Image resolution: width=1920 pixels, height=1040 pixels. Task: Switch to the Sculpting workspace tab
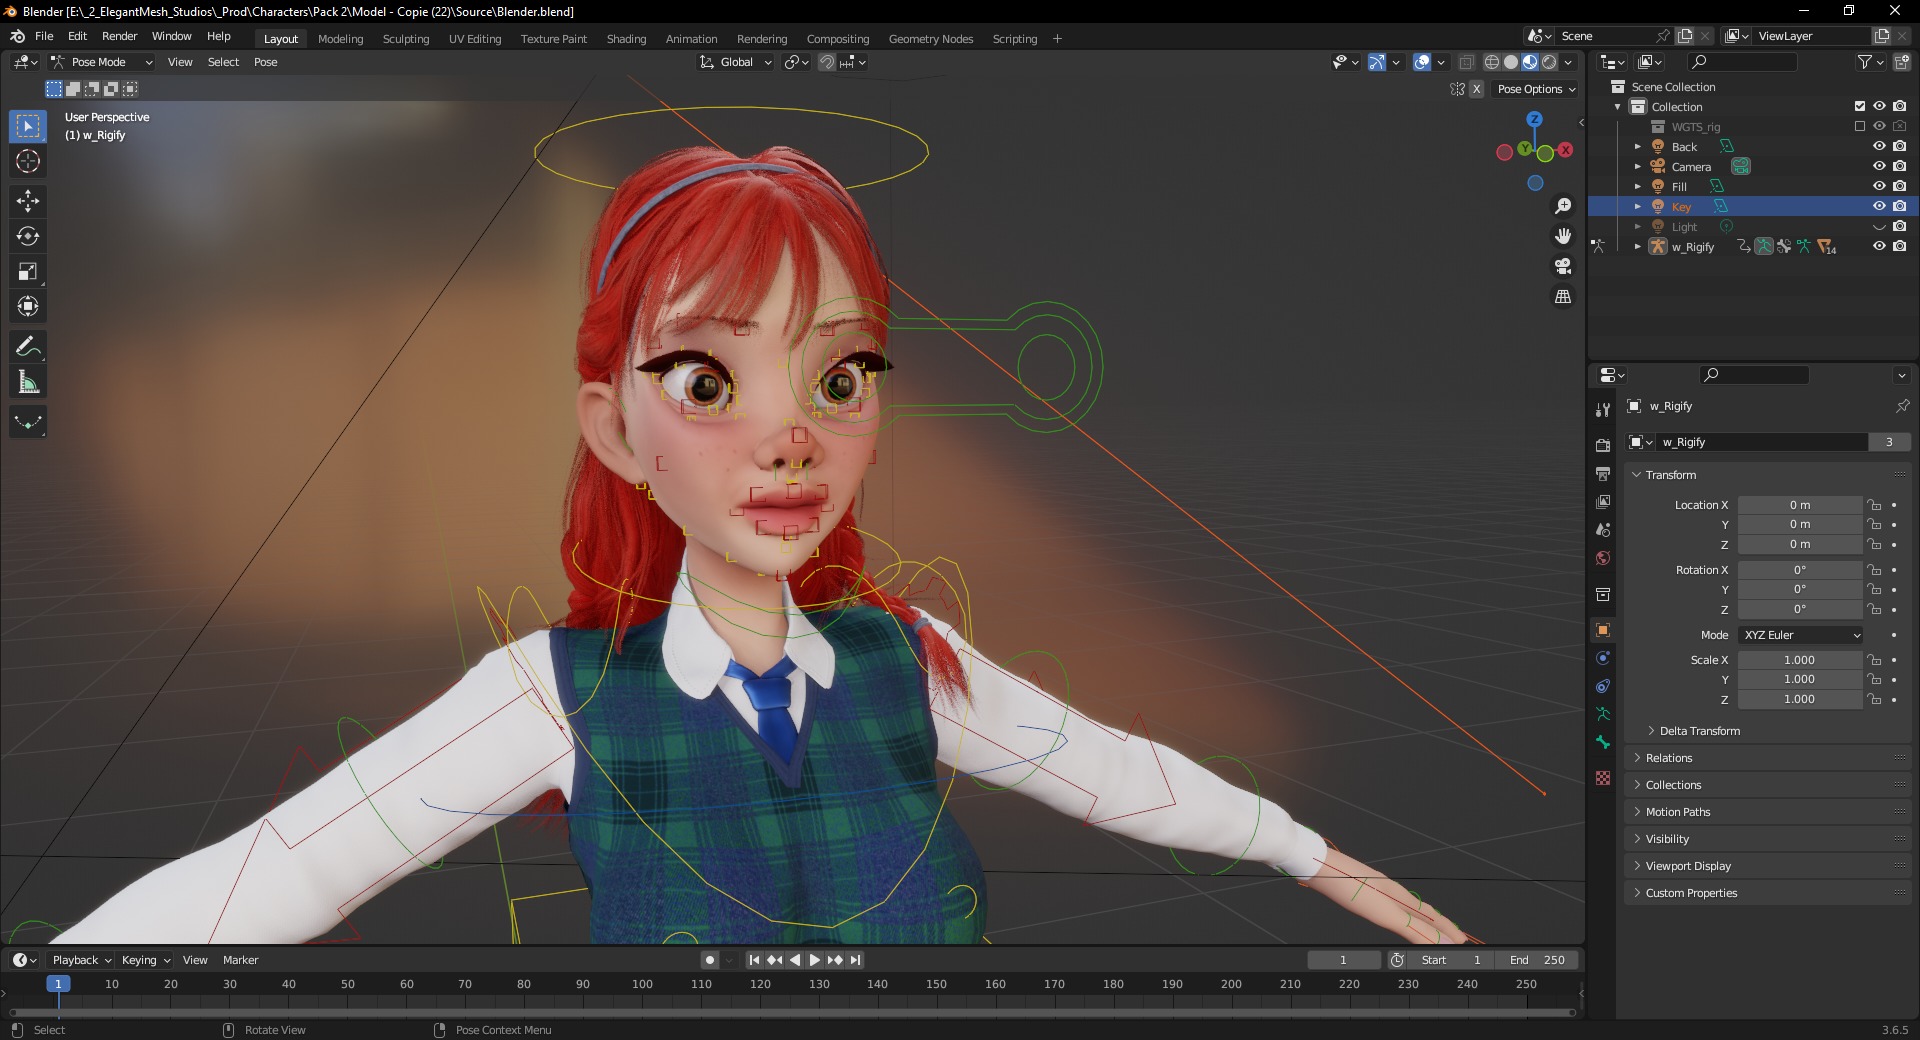(x=406, y=39)
